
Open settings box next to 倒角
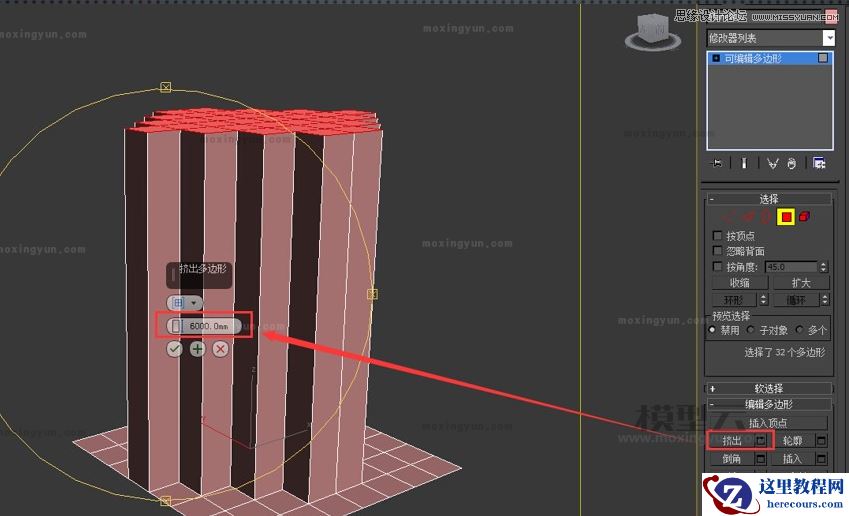click(761, 459)
